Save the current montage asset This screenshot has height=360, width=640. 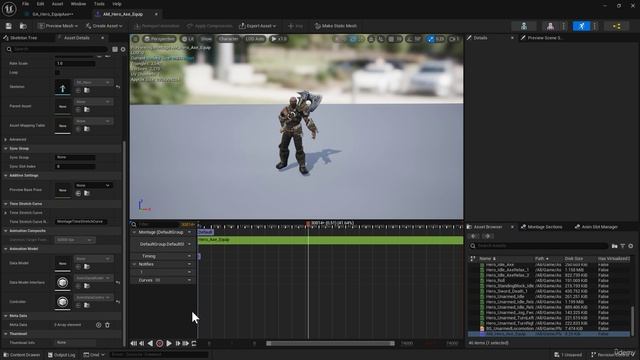[9, 26]
